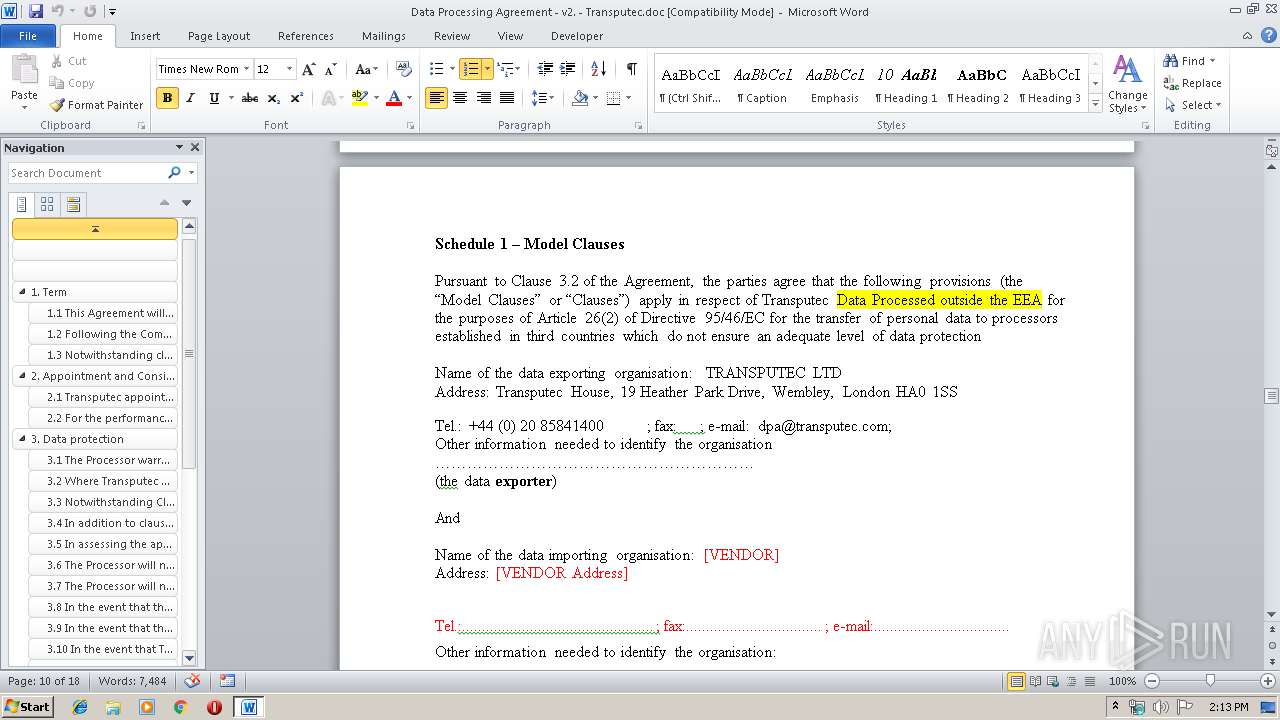Click Windows Start button
The width and height of the screenshot is (1280, 720).
(x=27, y=707)
